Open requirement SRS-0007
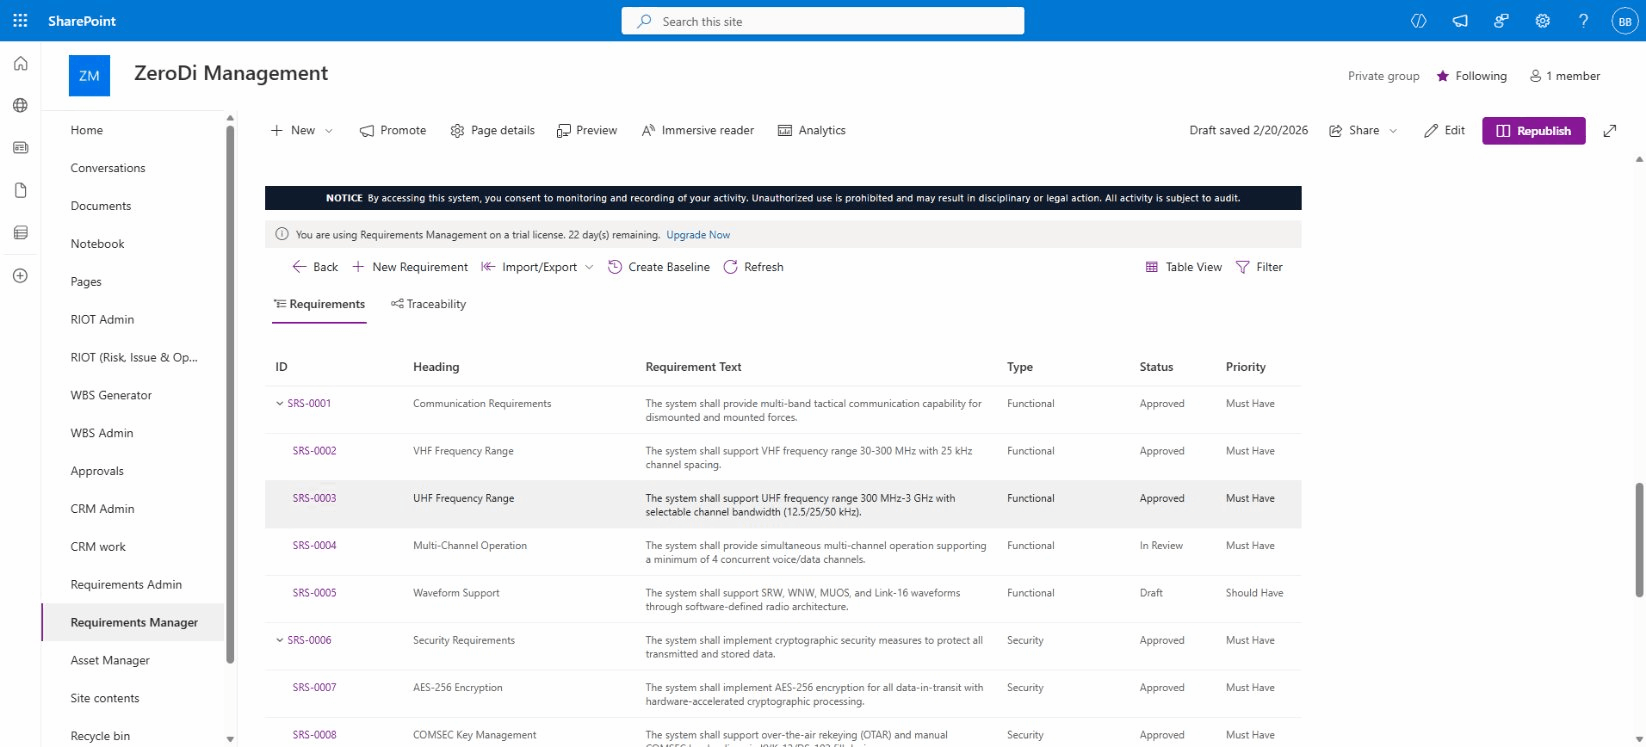 [x=314, y=688]
